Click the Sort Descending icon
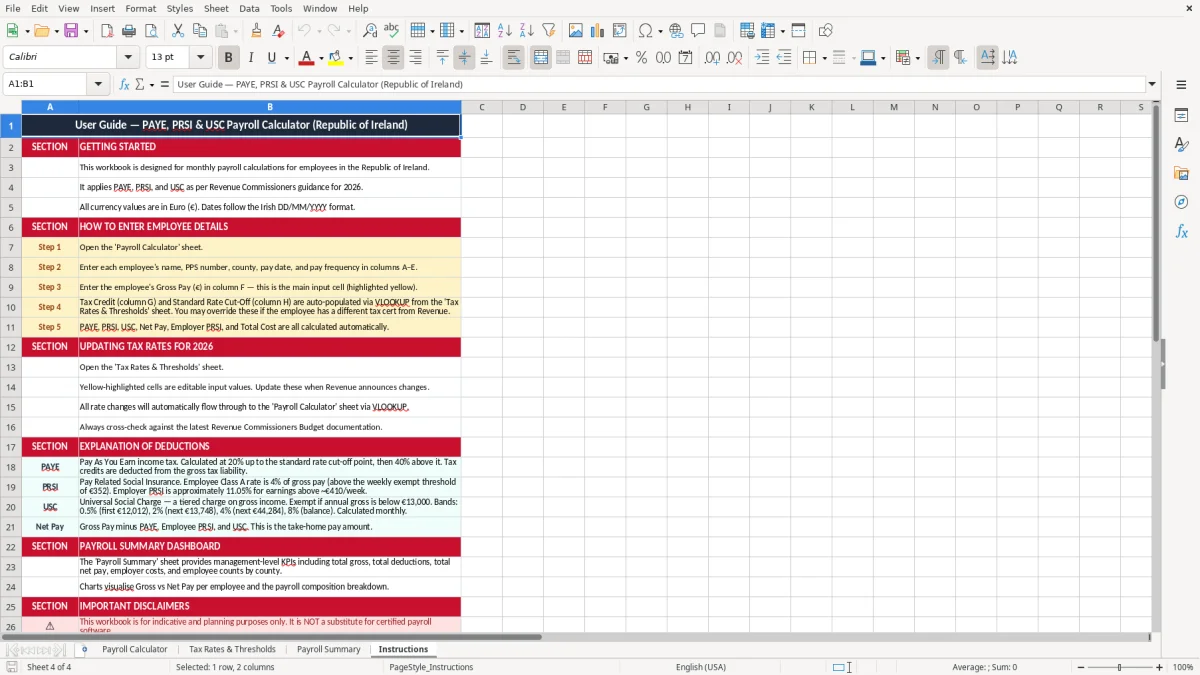This screenshot has height=675, width=1200. coord(526,31)
